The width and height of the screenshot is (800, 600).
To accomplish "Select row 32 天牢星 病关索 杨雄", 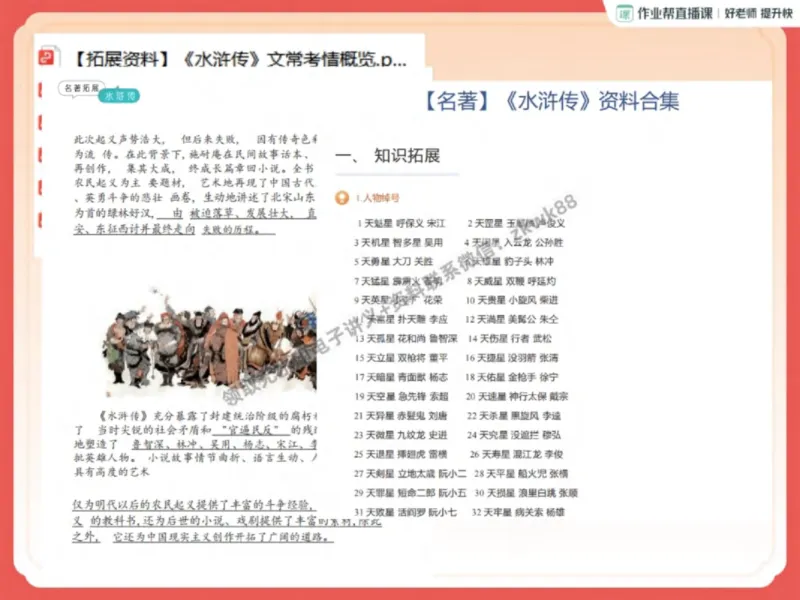I will click(518, 512).
